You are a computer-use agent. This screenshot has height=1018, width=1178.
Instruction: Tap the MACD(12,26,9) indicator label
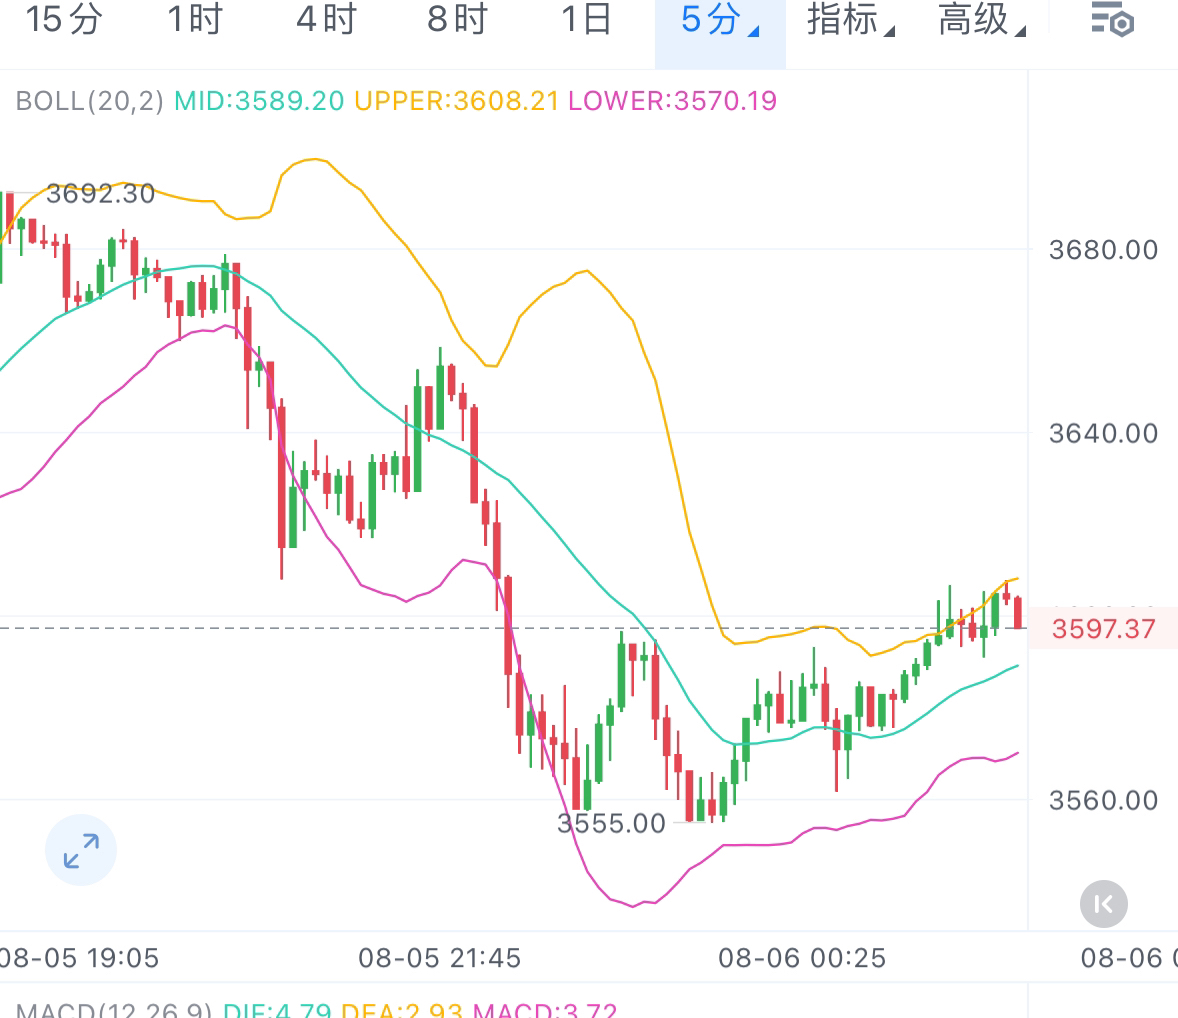click(114, 1010)
